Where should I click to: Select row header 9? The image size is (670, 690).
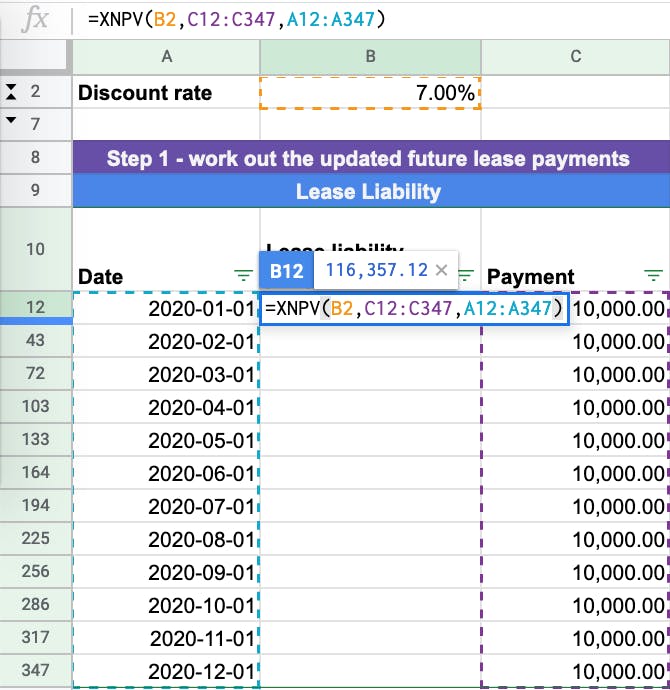point(36,191)
